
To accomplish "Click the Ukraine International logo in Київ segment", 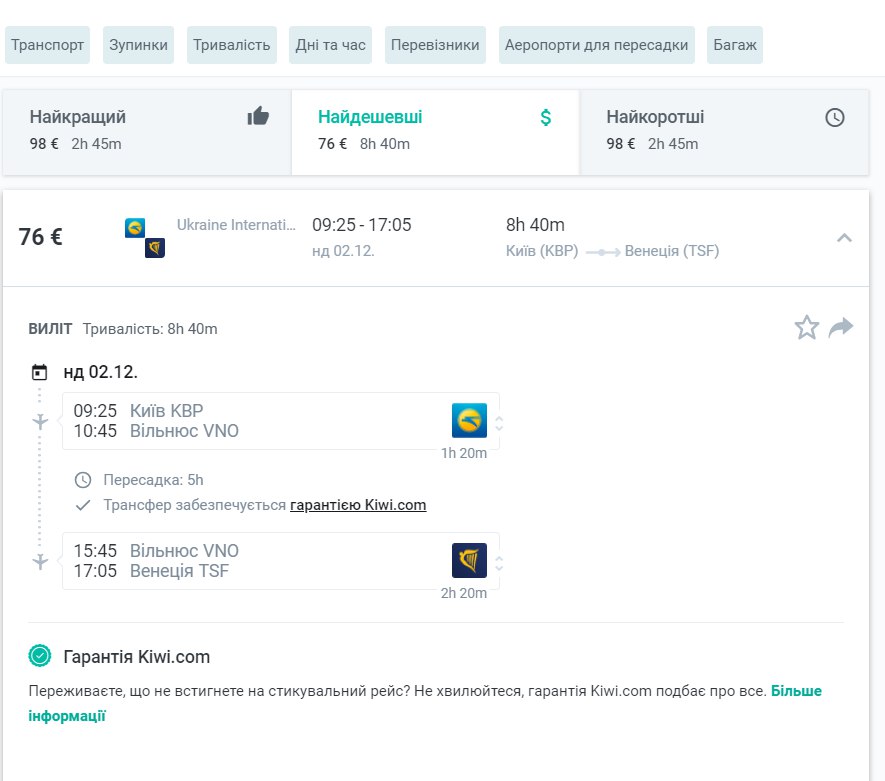I will click(x=469, y=420).
